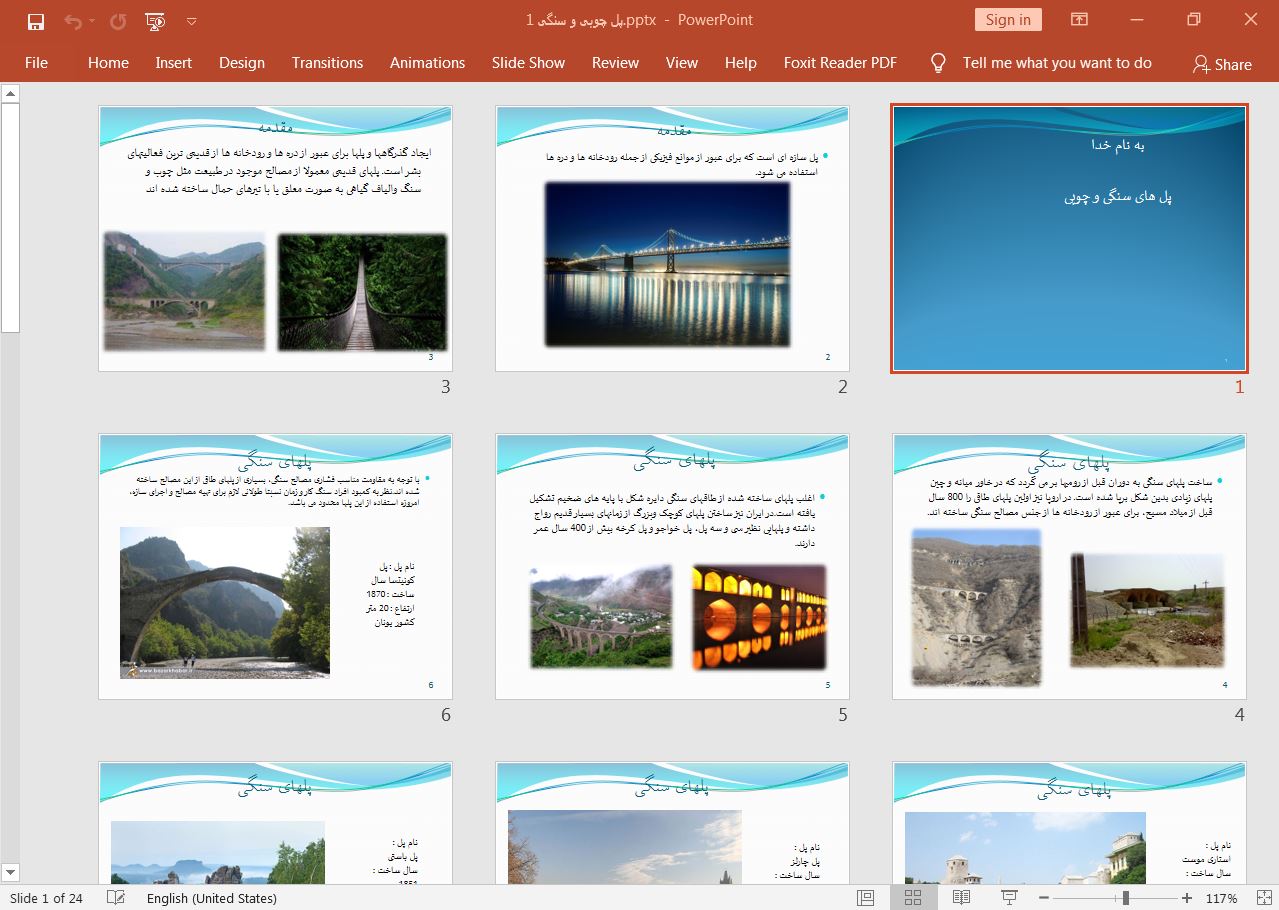
Task: Switch to Reading View
Action: tap(961, 898)
